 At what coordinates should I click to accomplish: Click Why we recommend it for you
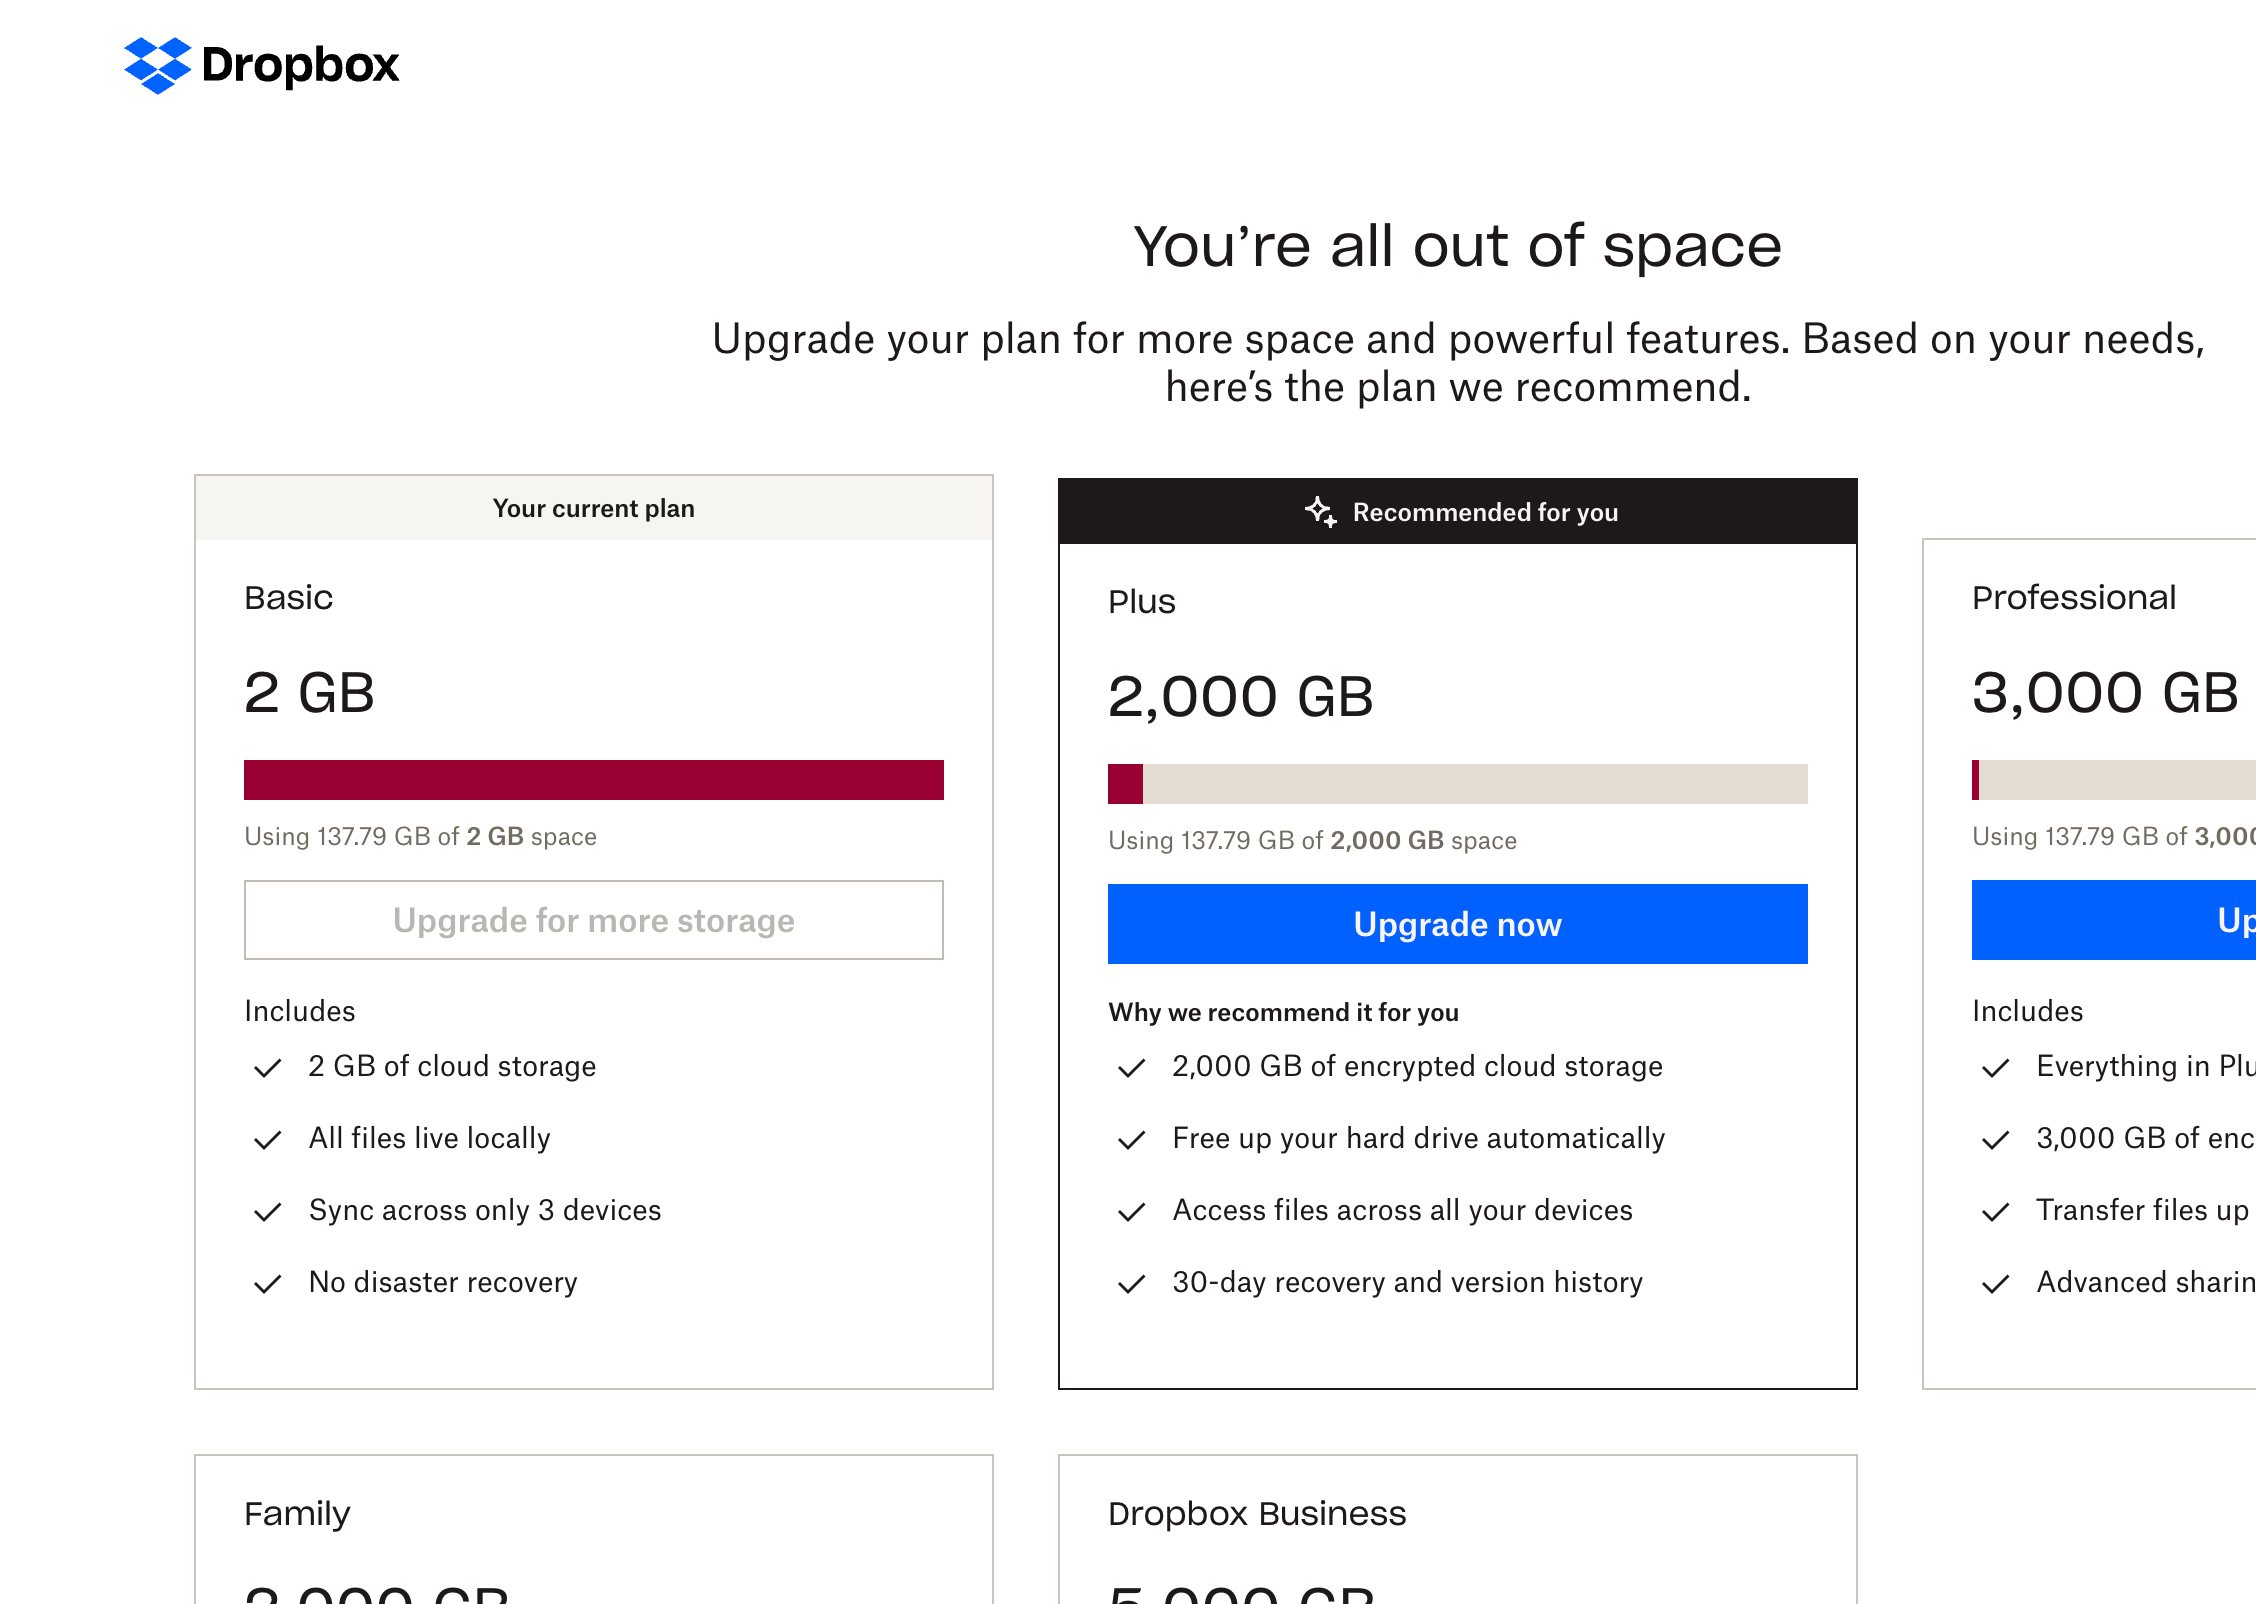[1284, 1012]
